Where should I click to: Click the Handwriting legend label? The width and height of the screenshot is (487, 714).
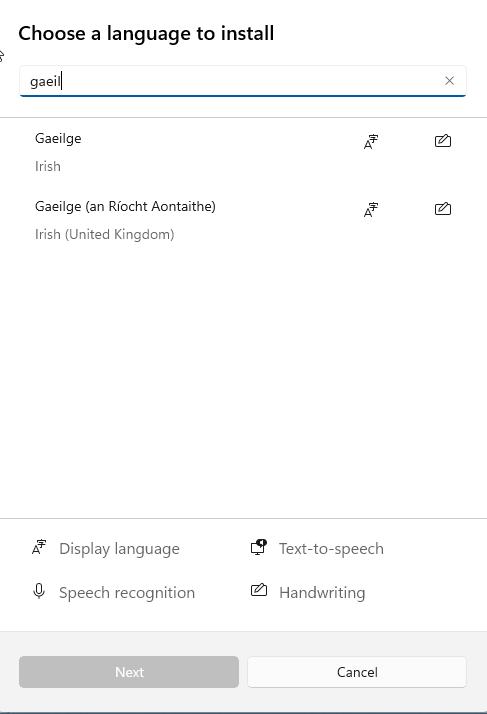[322, 593]
